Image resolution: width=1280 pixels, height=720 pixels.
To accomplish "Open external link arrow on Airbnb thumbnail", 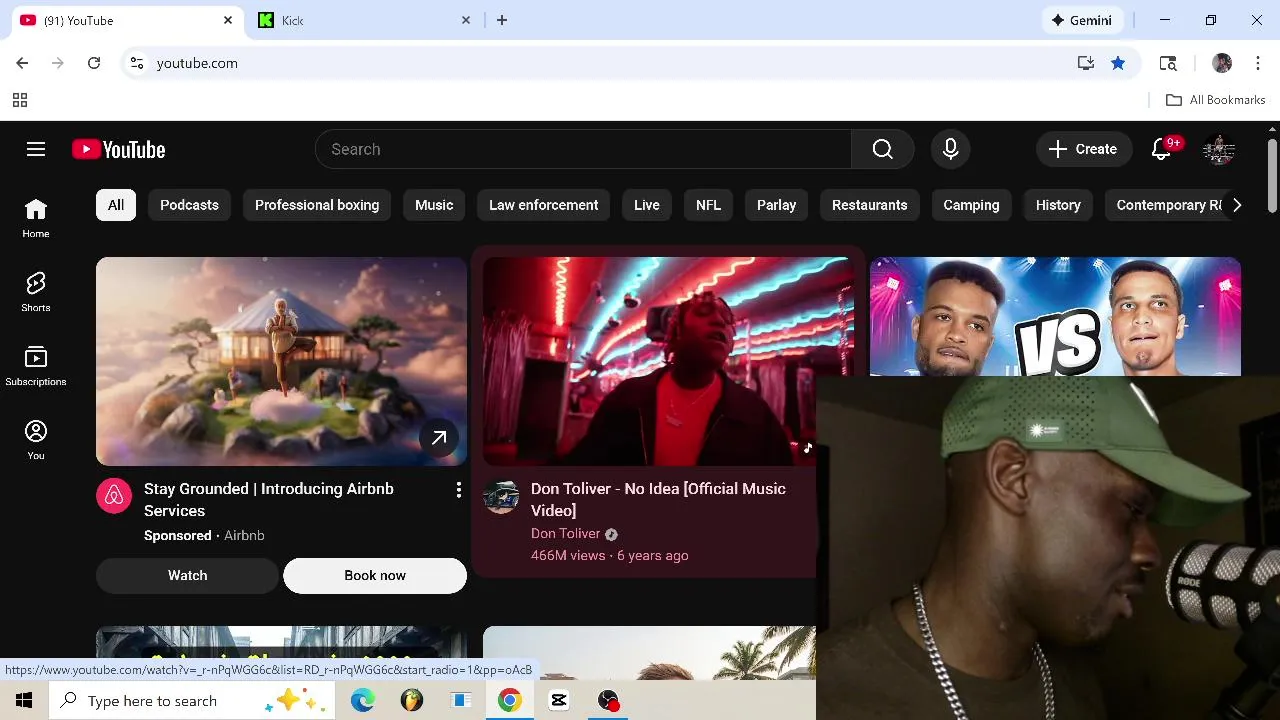I will click(x=439, y=438).
